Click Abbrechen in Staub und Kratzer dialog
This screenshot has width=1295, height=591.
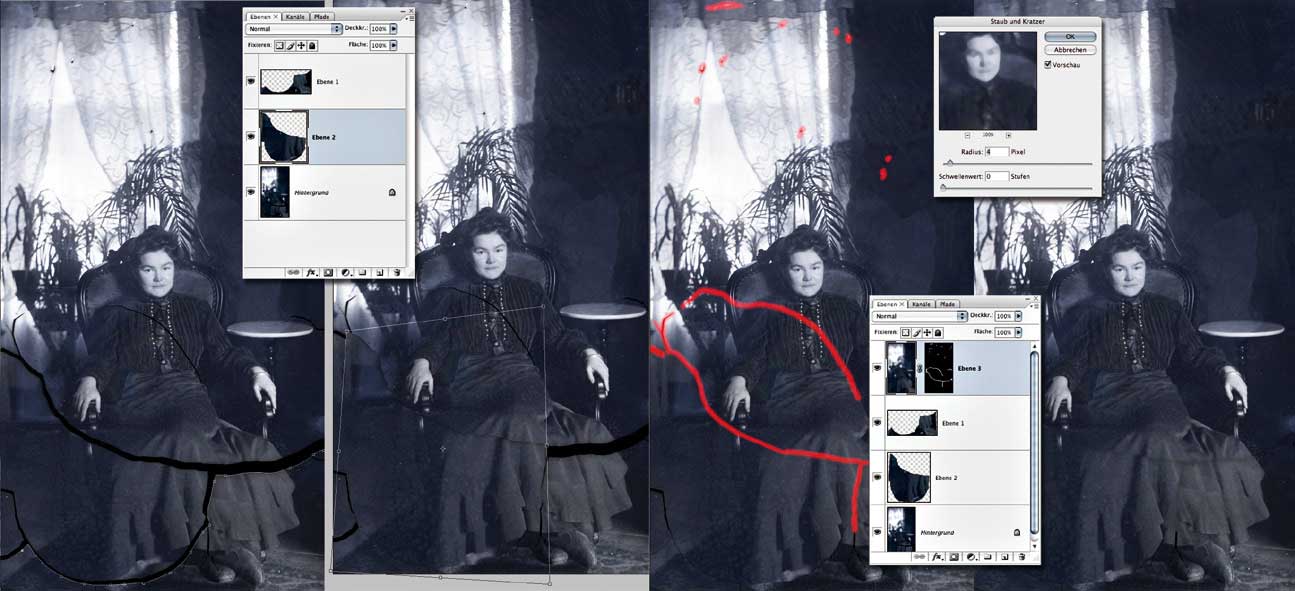tap(1070, 50)
